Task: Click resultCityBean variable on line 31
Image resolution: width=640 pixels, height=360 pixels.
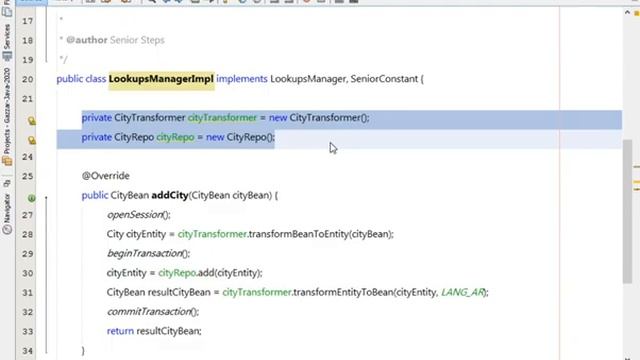Action: 179,292
